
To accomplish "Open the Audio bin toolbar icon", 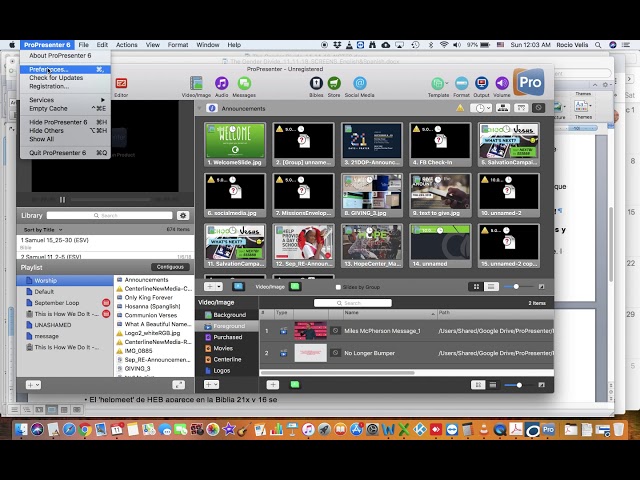I will coord(221,84).
